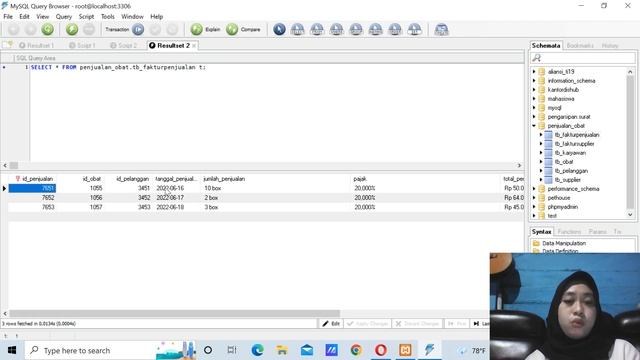Image resolution: width=640 pixels, height=360 pixels.
Task: Switch to the Bookmarks tab
Action: click(580, 45)
